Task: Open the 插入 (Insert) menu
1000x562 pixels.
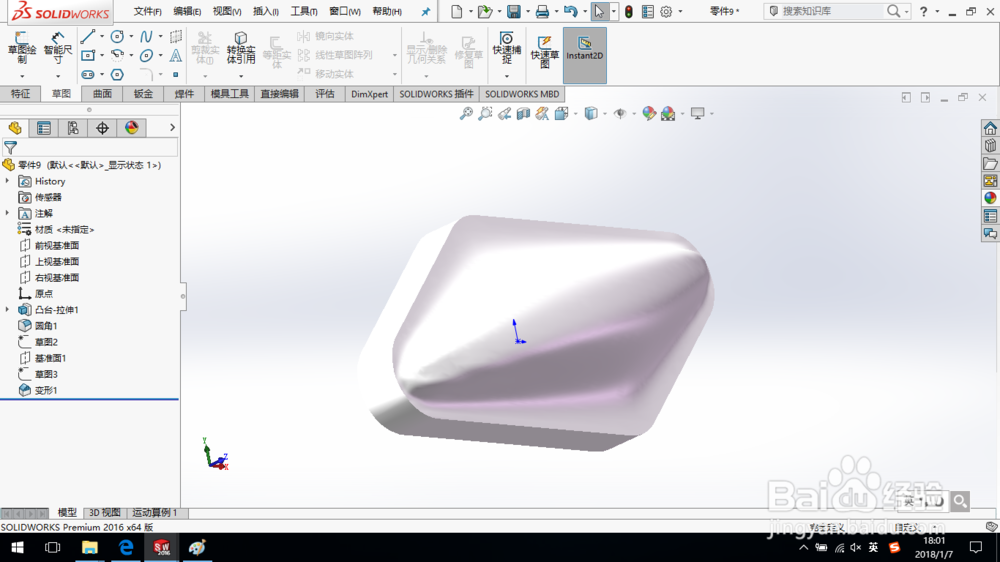Action: point(265,11)
